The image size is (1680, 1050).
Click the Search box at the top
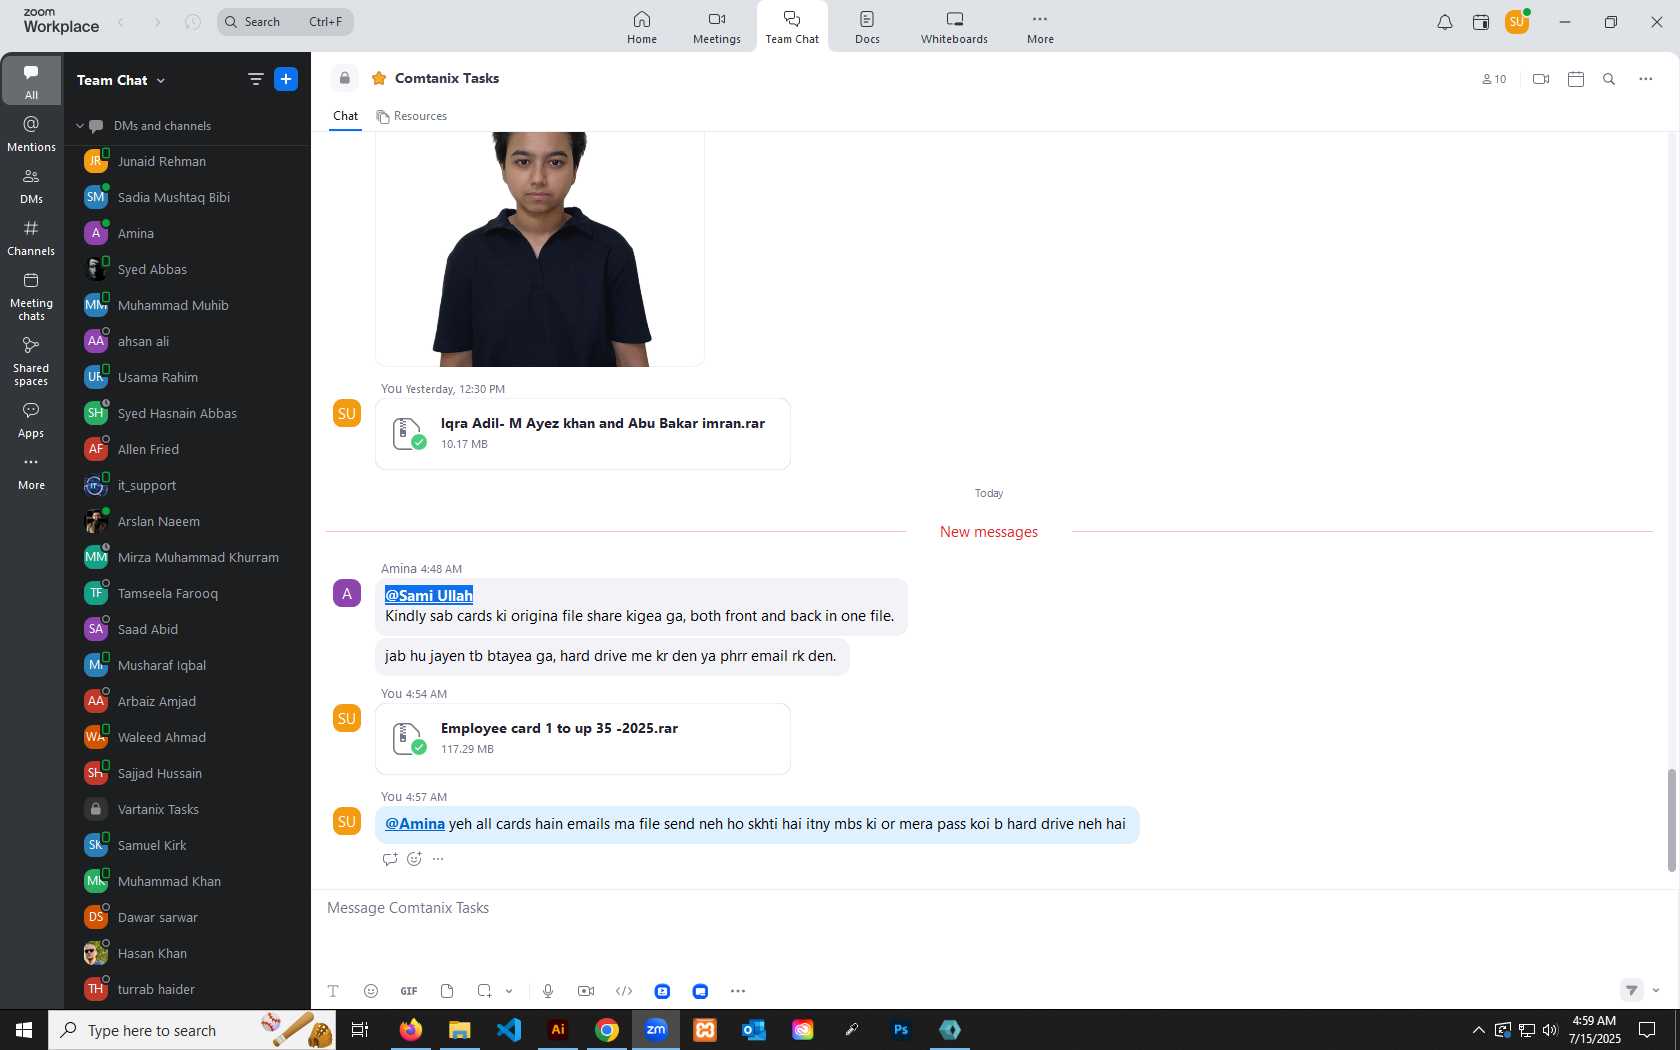click(285, 22)
